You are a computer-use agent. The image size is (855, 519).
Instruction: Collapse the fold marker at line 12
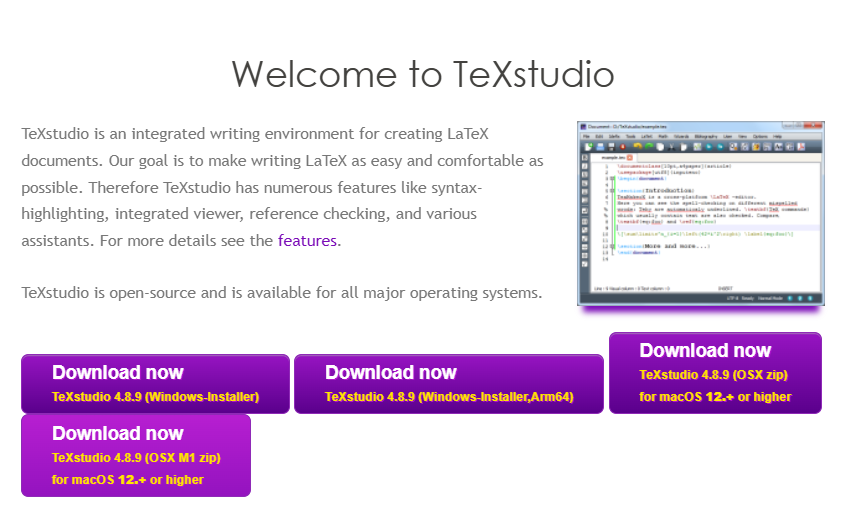[x=612, y=245]
